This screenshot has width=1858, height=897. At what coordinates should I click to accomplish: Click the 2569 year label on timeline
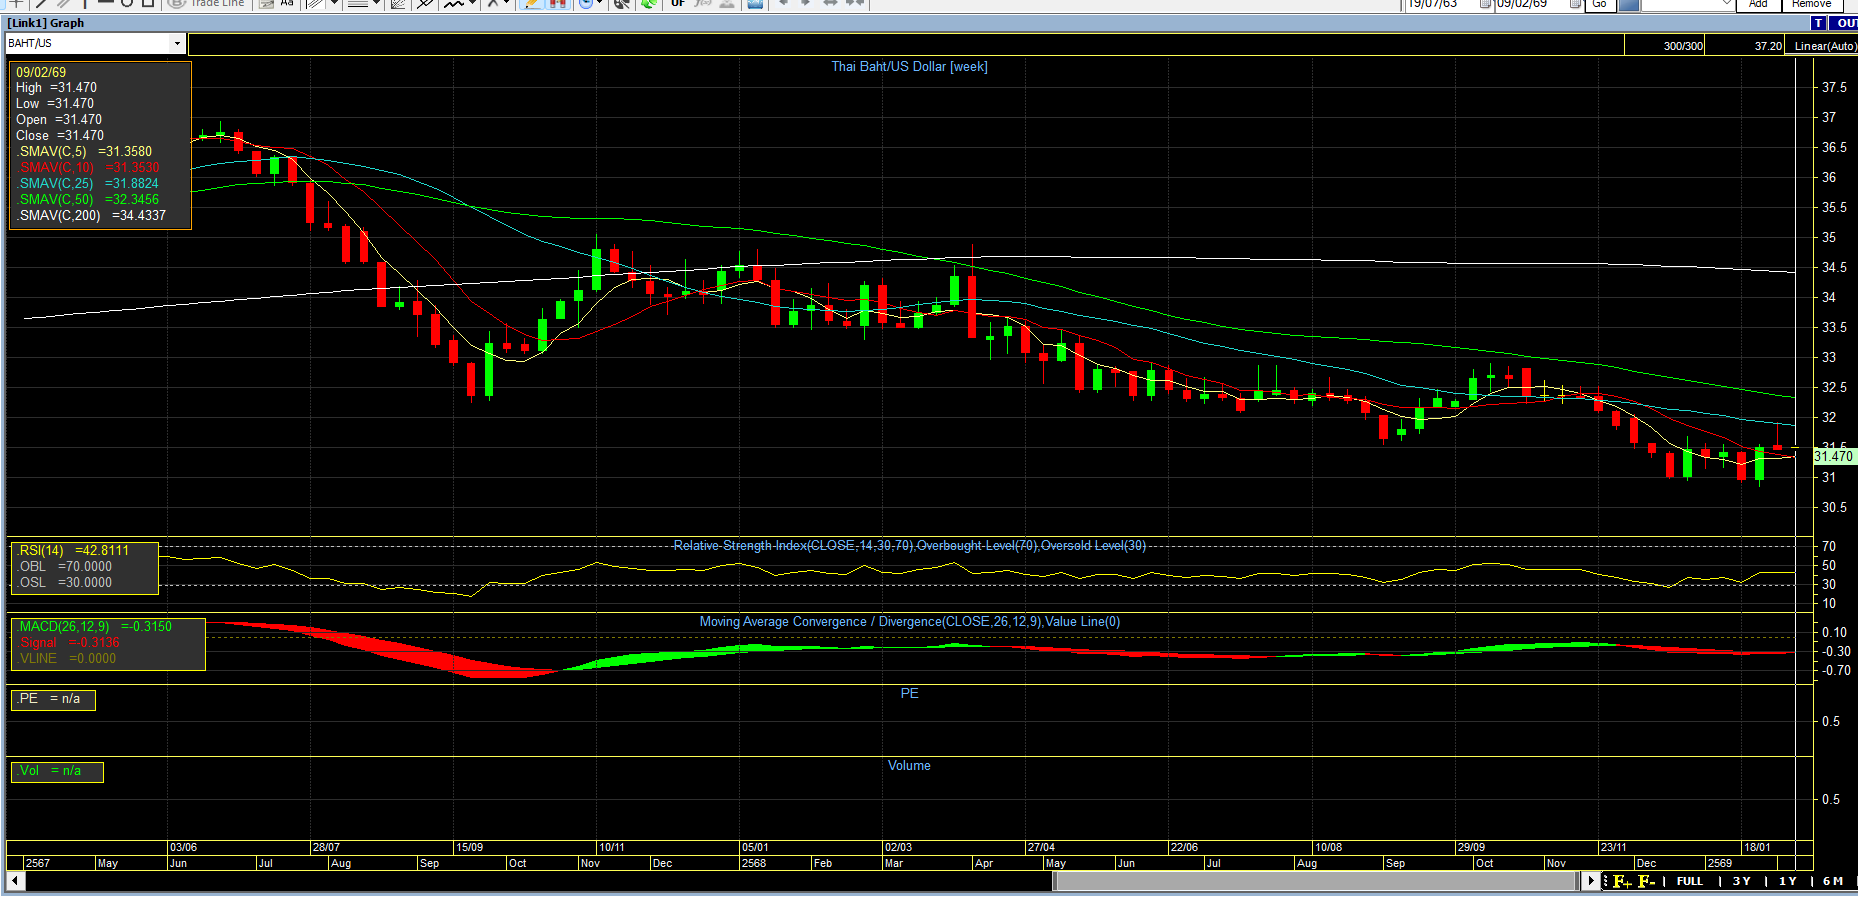[x=1720, y=863]
